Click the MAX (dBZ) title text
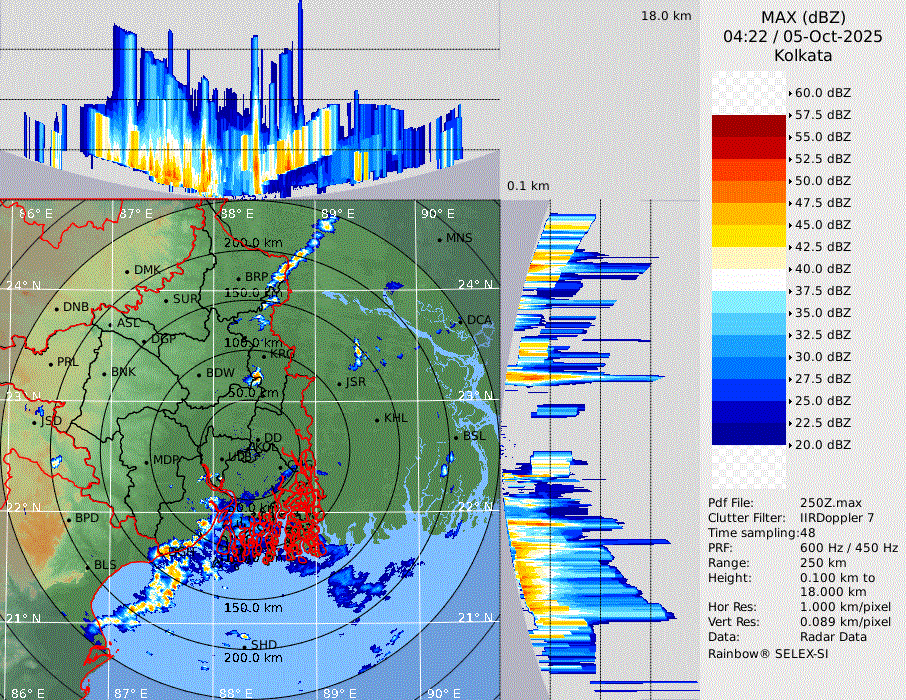This screenshot has height=700, width=906. (x=803, y=17)
